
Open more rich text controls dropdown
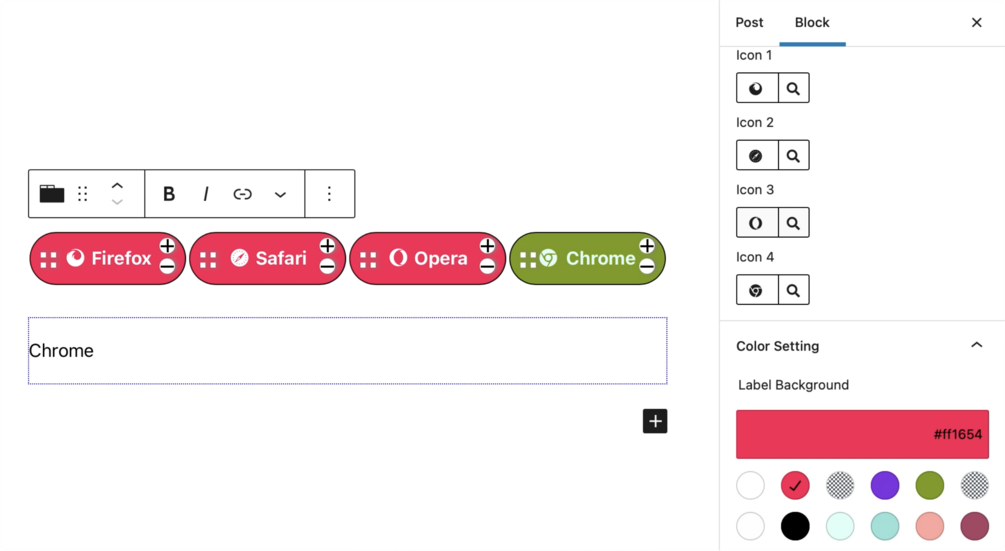tap(280, 193)
